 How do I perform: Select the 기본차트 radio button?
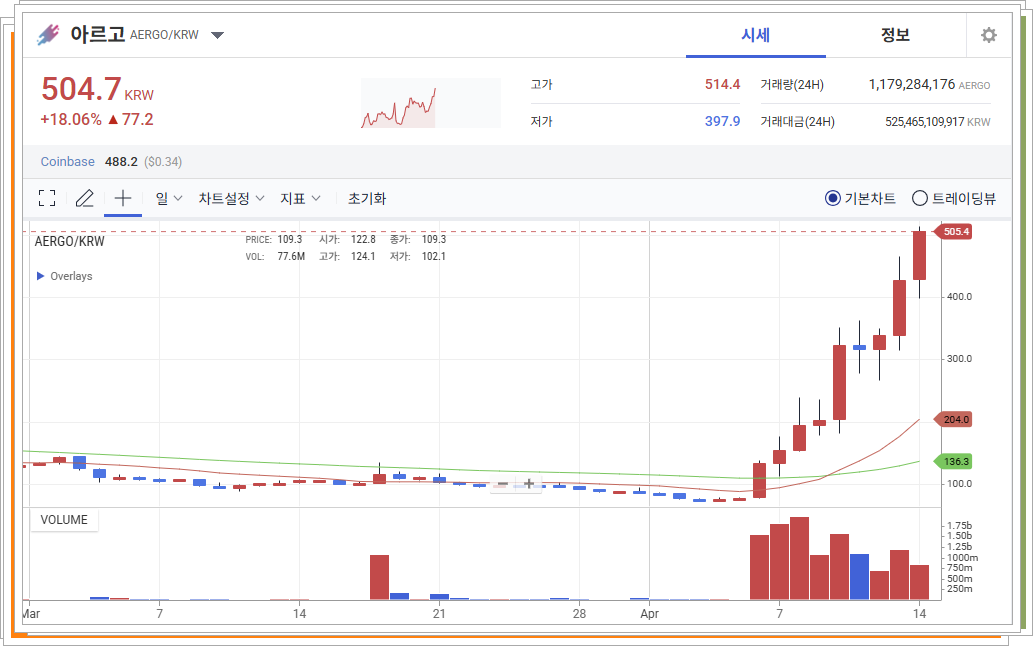point(834,198)
